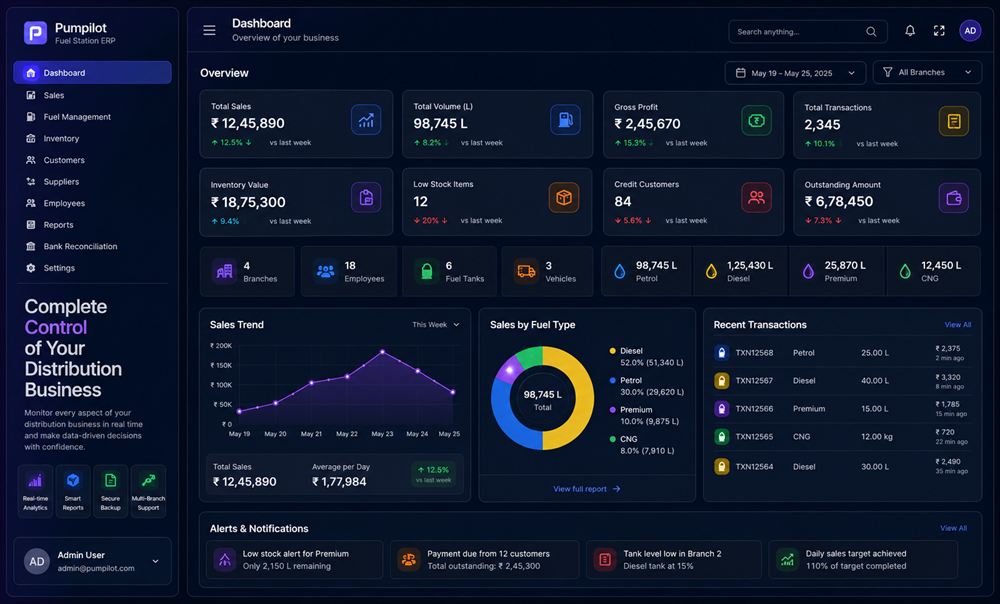Click the TXN12568 transaction lock icon
Screen dimensions: 1000x604
click(x=721, y=353)
